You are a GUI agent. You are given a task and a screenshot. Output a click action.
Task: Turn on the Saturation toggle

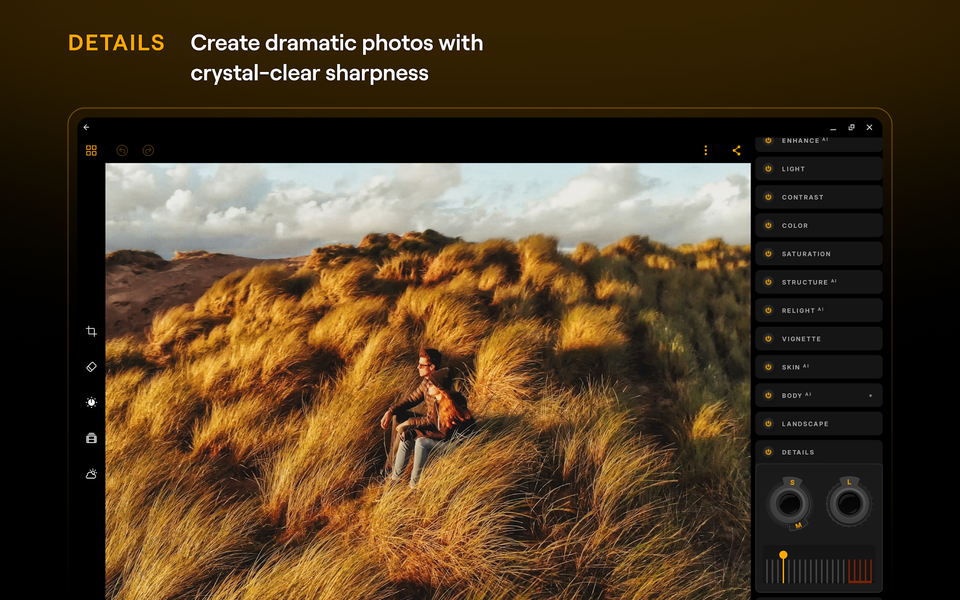(769, 254)
